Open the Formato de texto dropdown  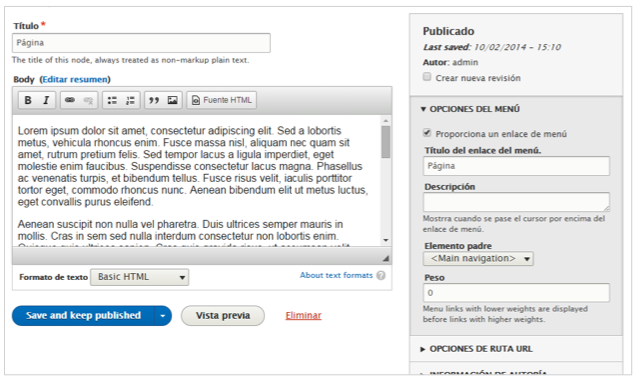(139, 277)
